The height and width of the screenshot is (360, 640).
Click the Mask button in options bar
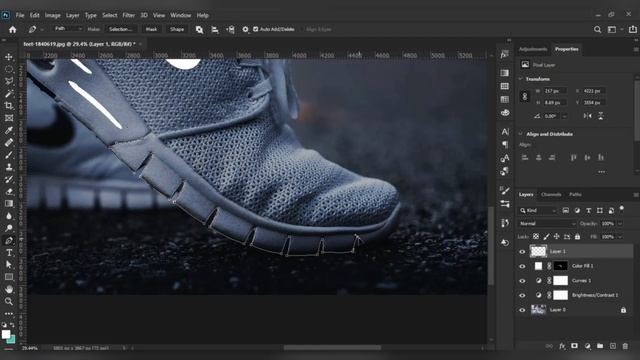coord(151,29)
